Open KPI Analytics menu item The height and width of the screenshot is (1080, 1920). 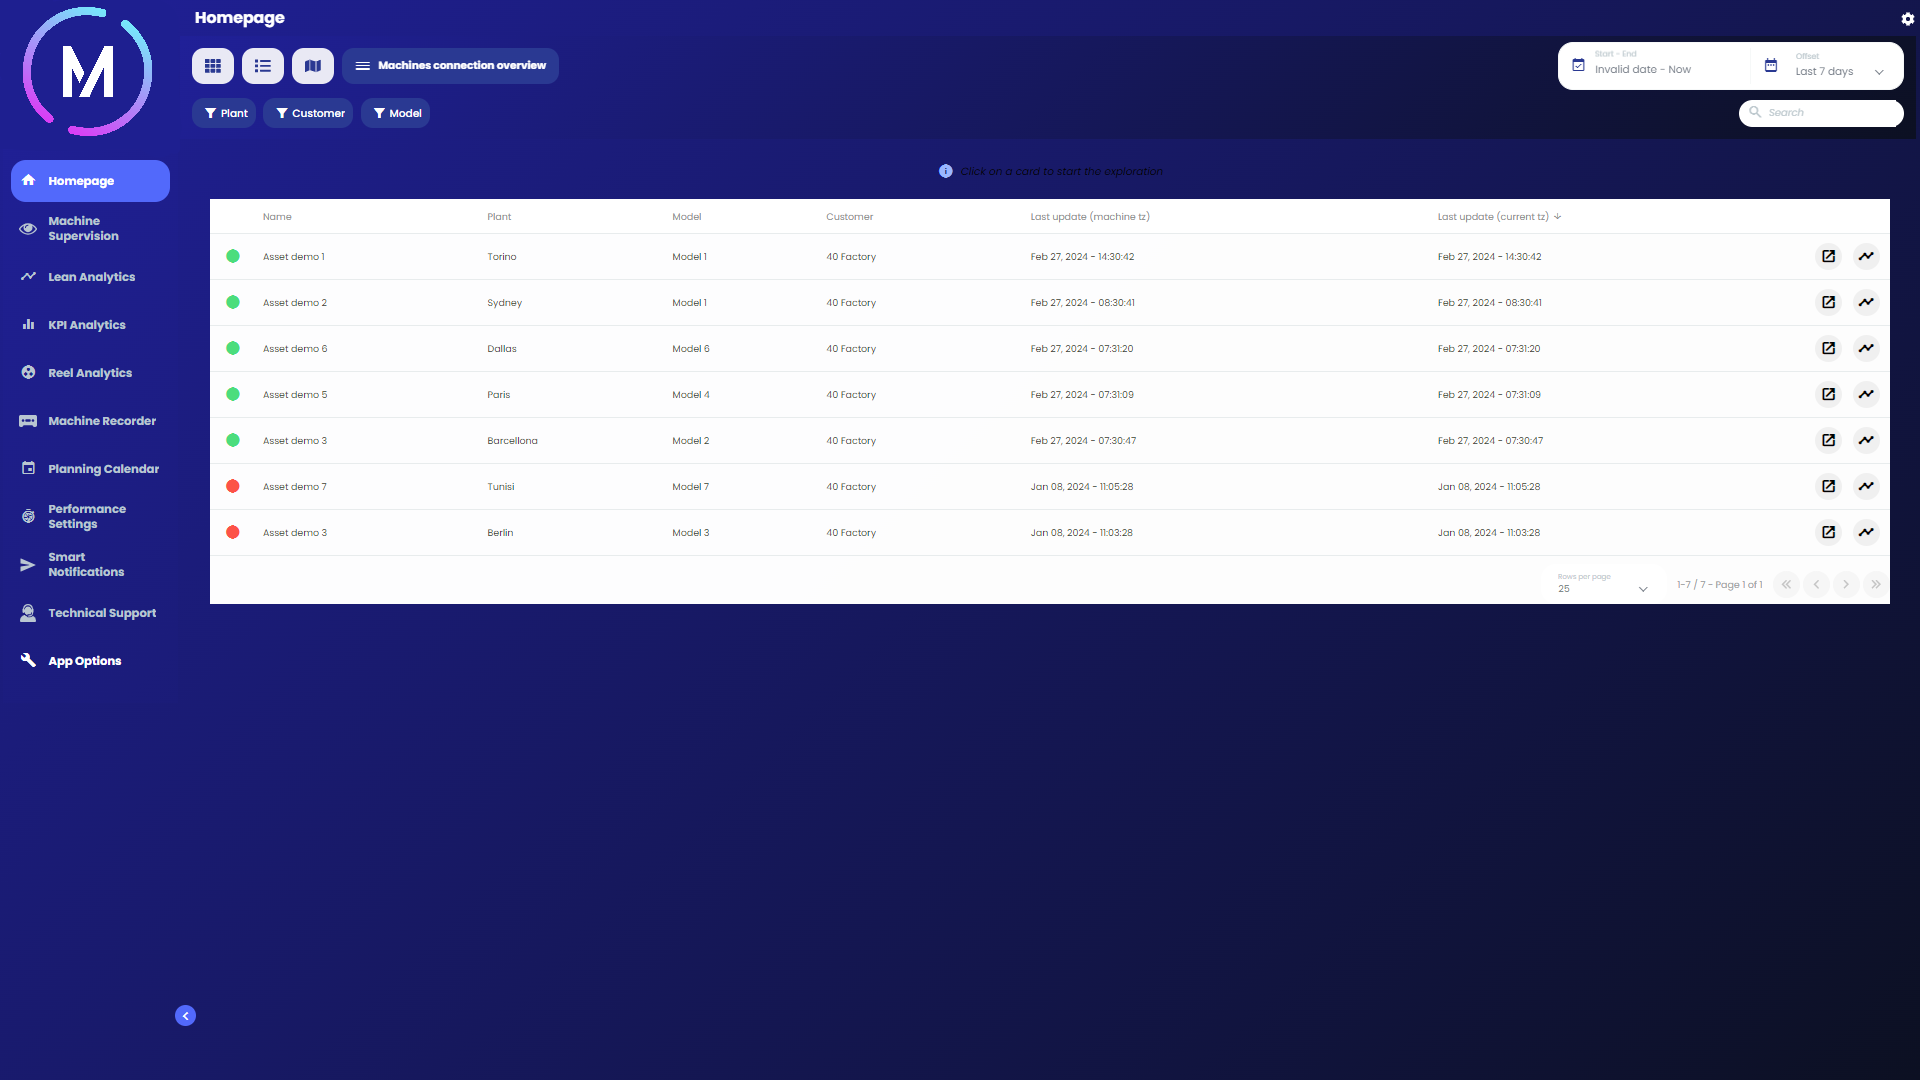[87, 325]
